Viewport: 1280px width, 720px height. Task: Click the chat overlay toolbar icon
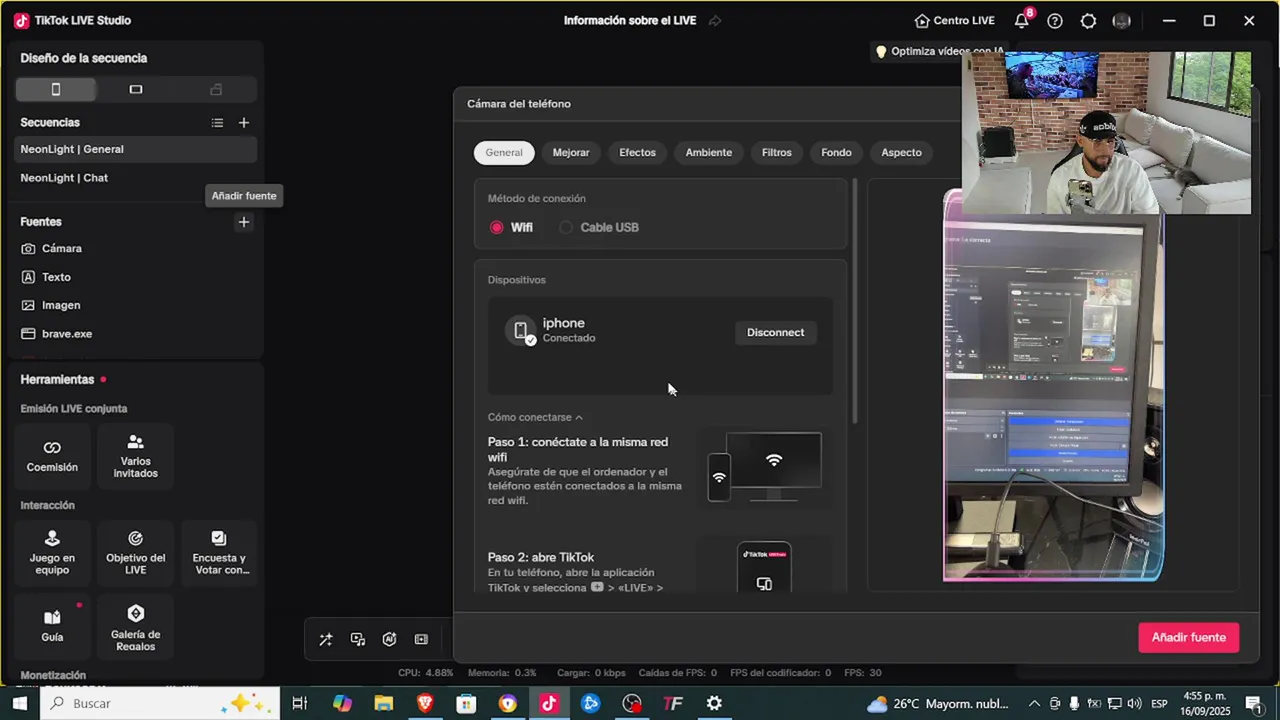pyautogui.click(x=358, y=640)
